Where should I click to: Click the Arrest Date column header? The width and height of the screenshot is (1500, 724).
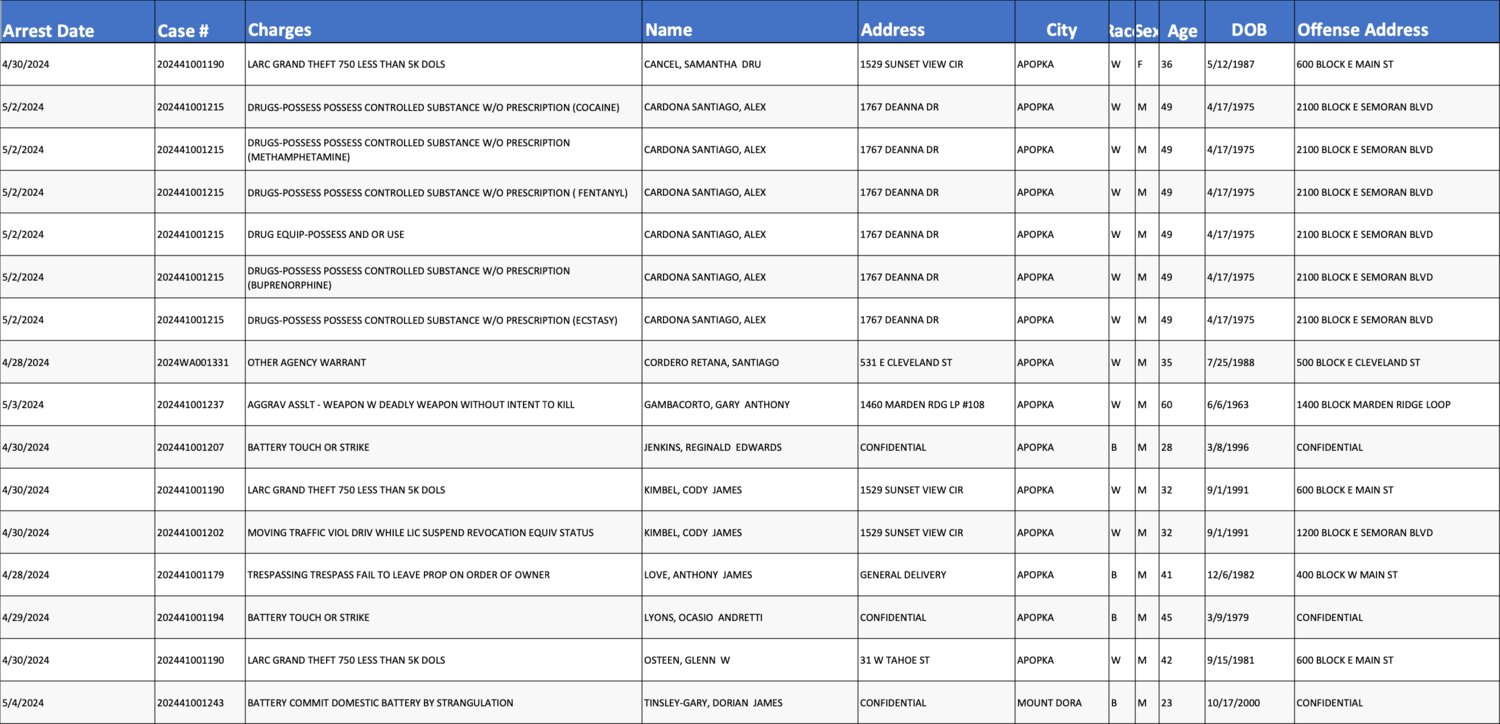[x=77, y=22]
